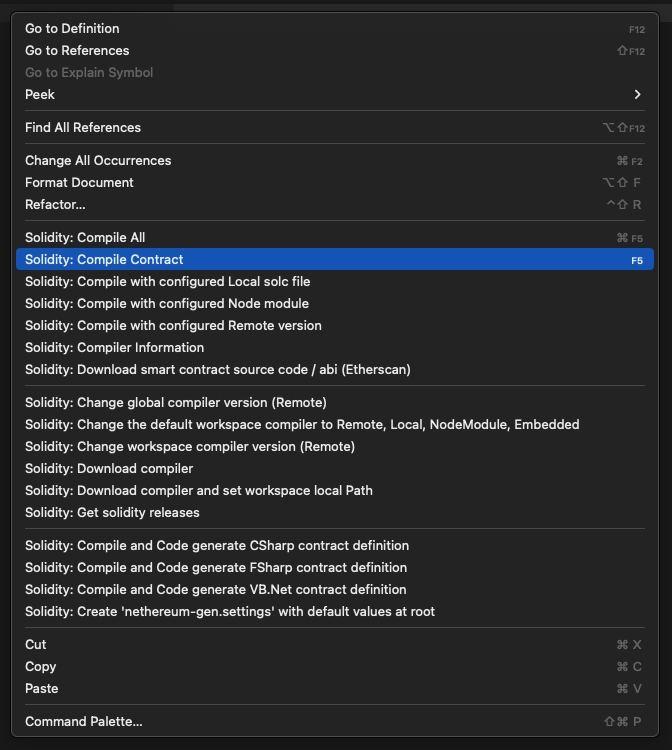Open Command Palette...

[335, 721]
